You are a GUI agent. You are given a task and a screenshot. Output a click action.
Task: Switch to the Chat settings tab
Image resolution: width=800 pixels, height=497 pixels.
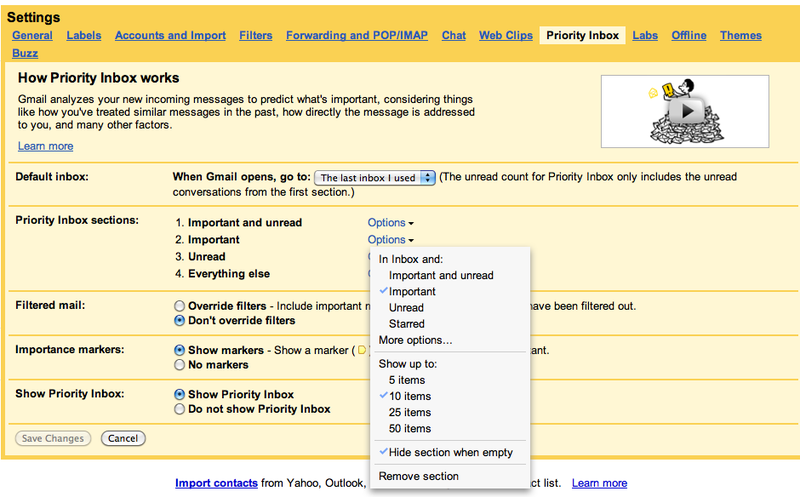(x=454, y=35)
